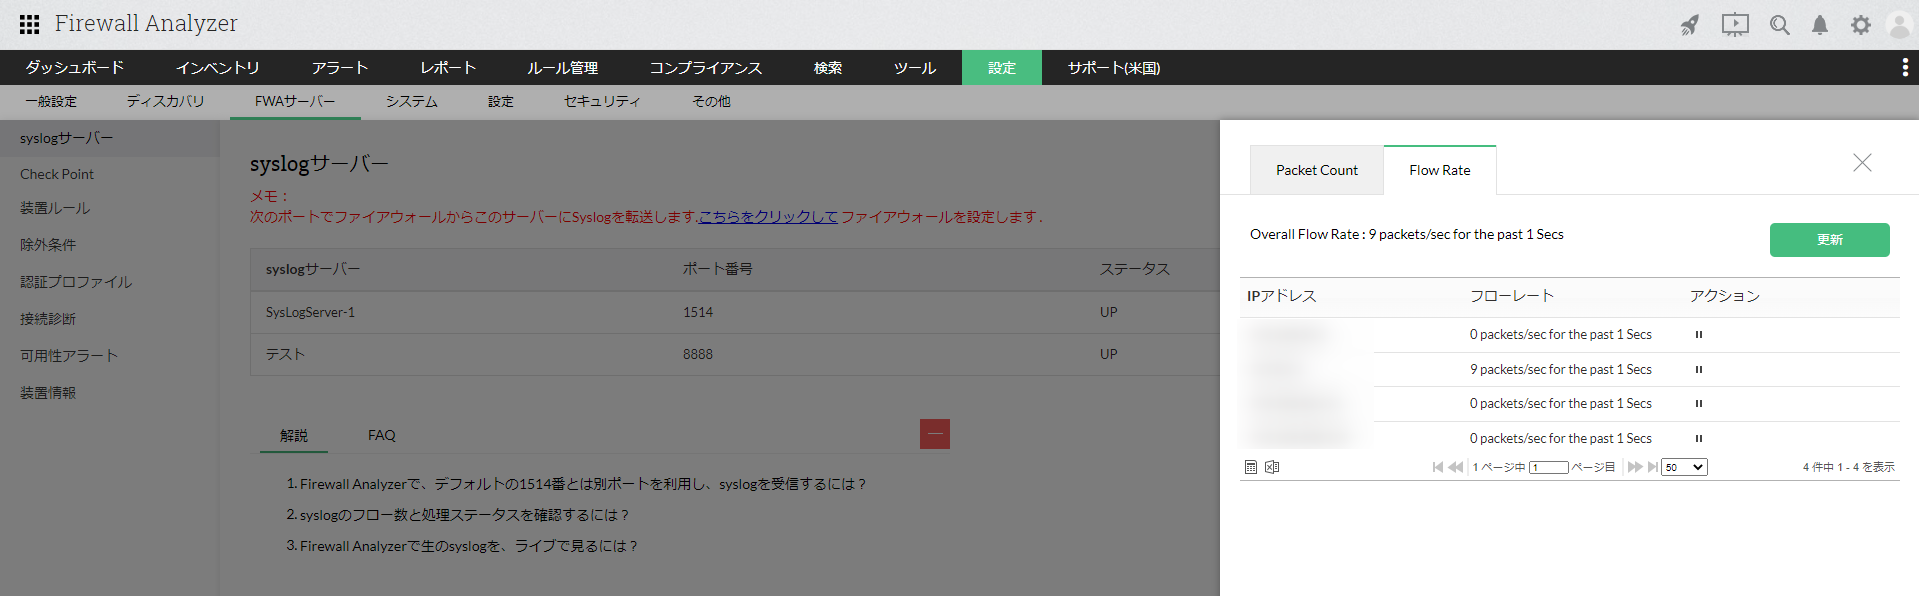Open the アラート menu
This screenshot has height=596, width=1919.
pos(339,67)
